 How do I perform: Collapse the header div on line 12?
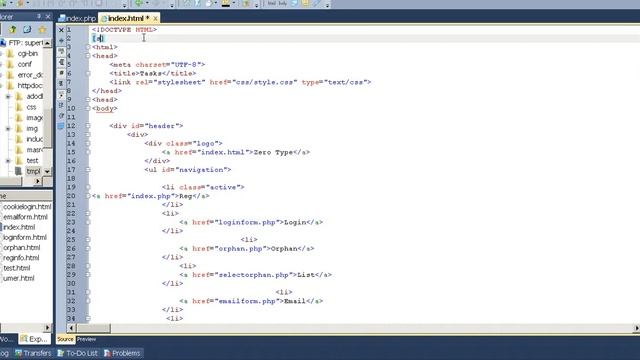click(x=88, y=126)
